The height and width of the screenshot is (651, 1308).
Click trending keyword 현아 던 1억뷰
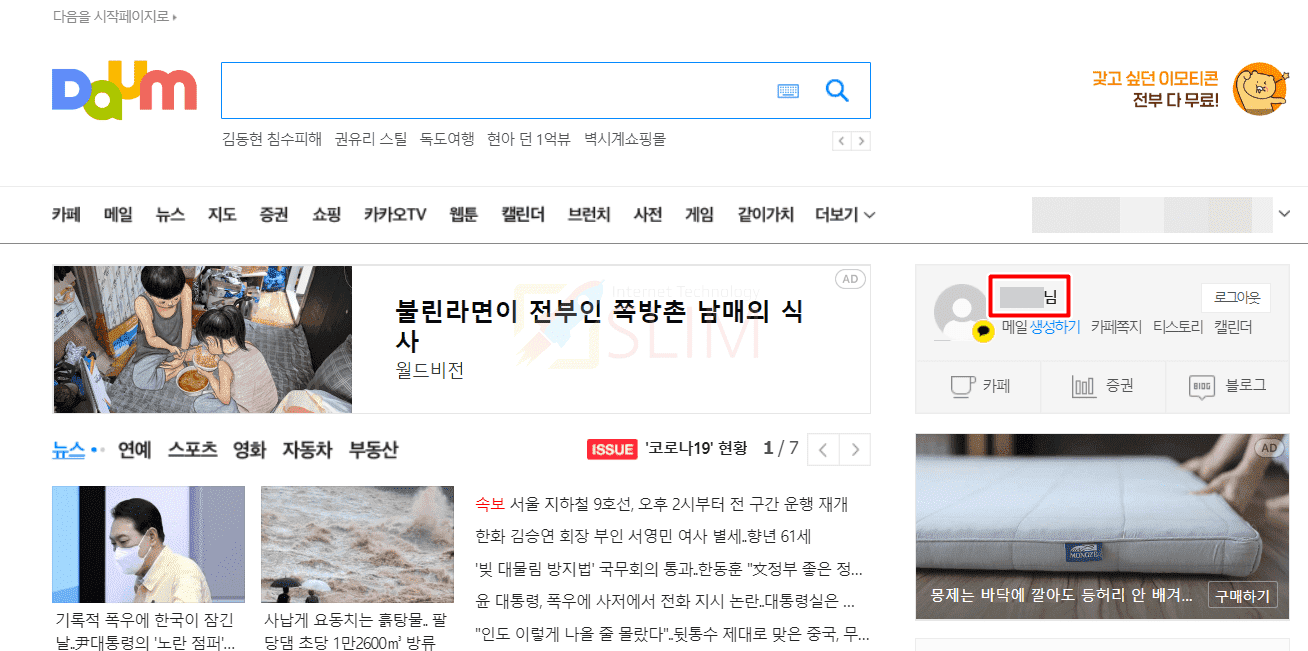529,139
